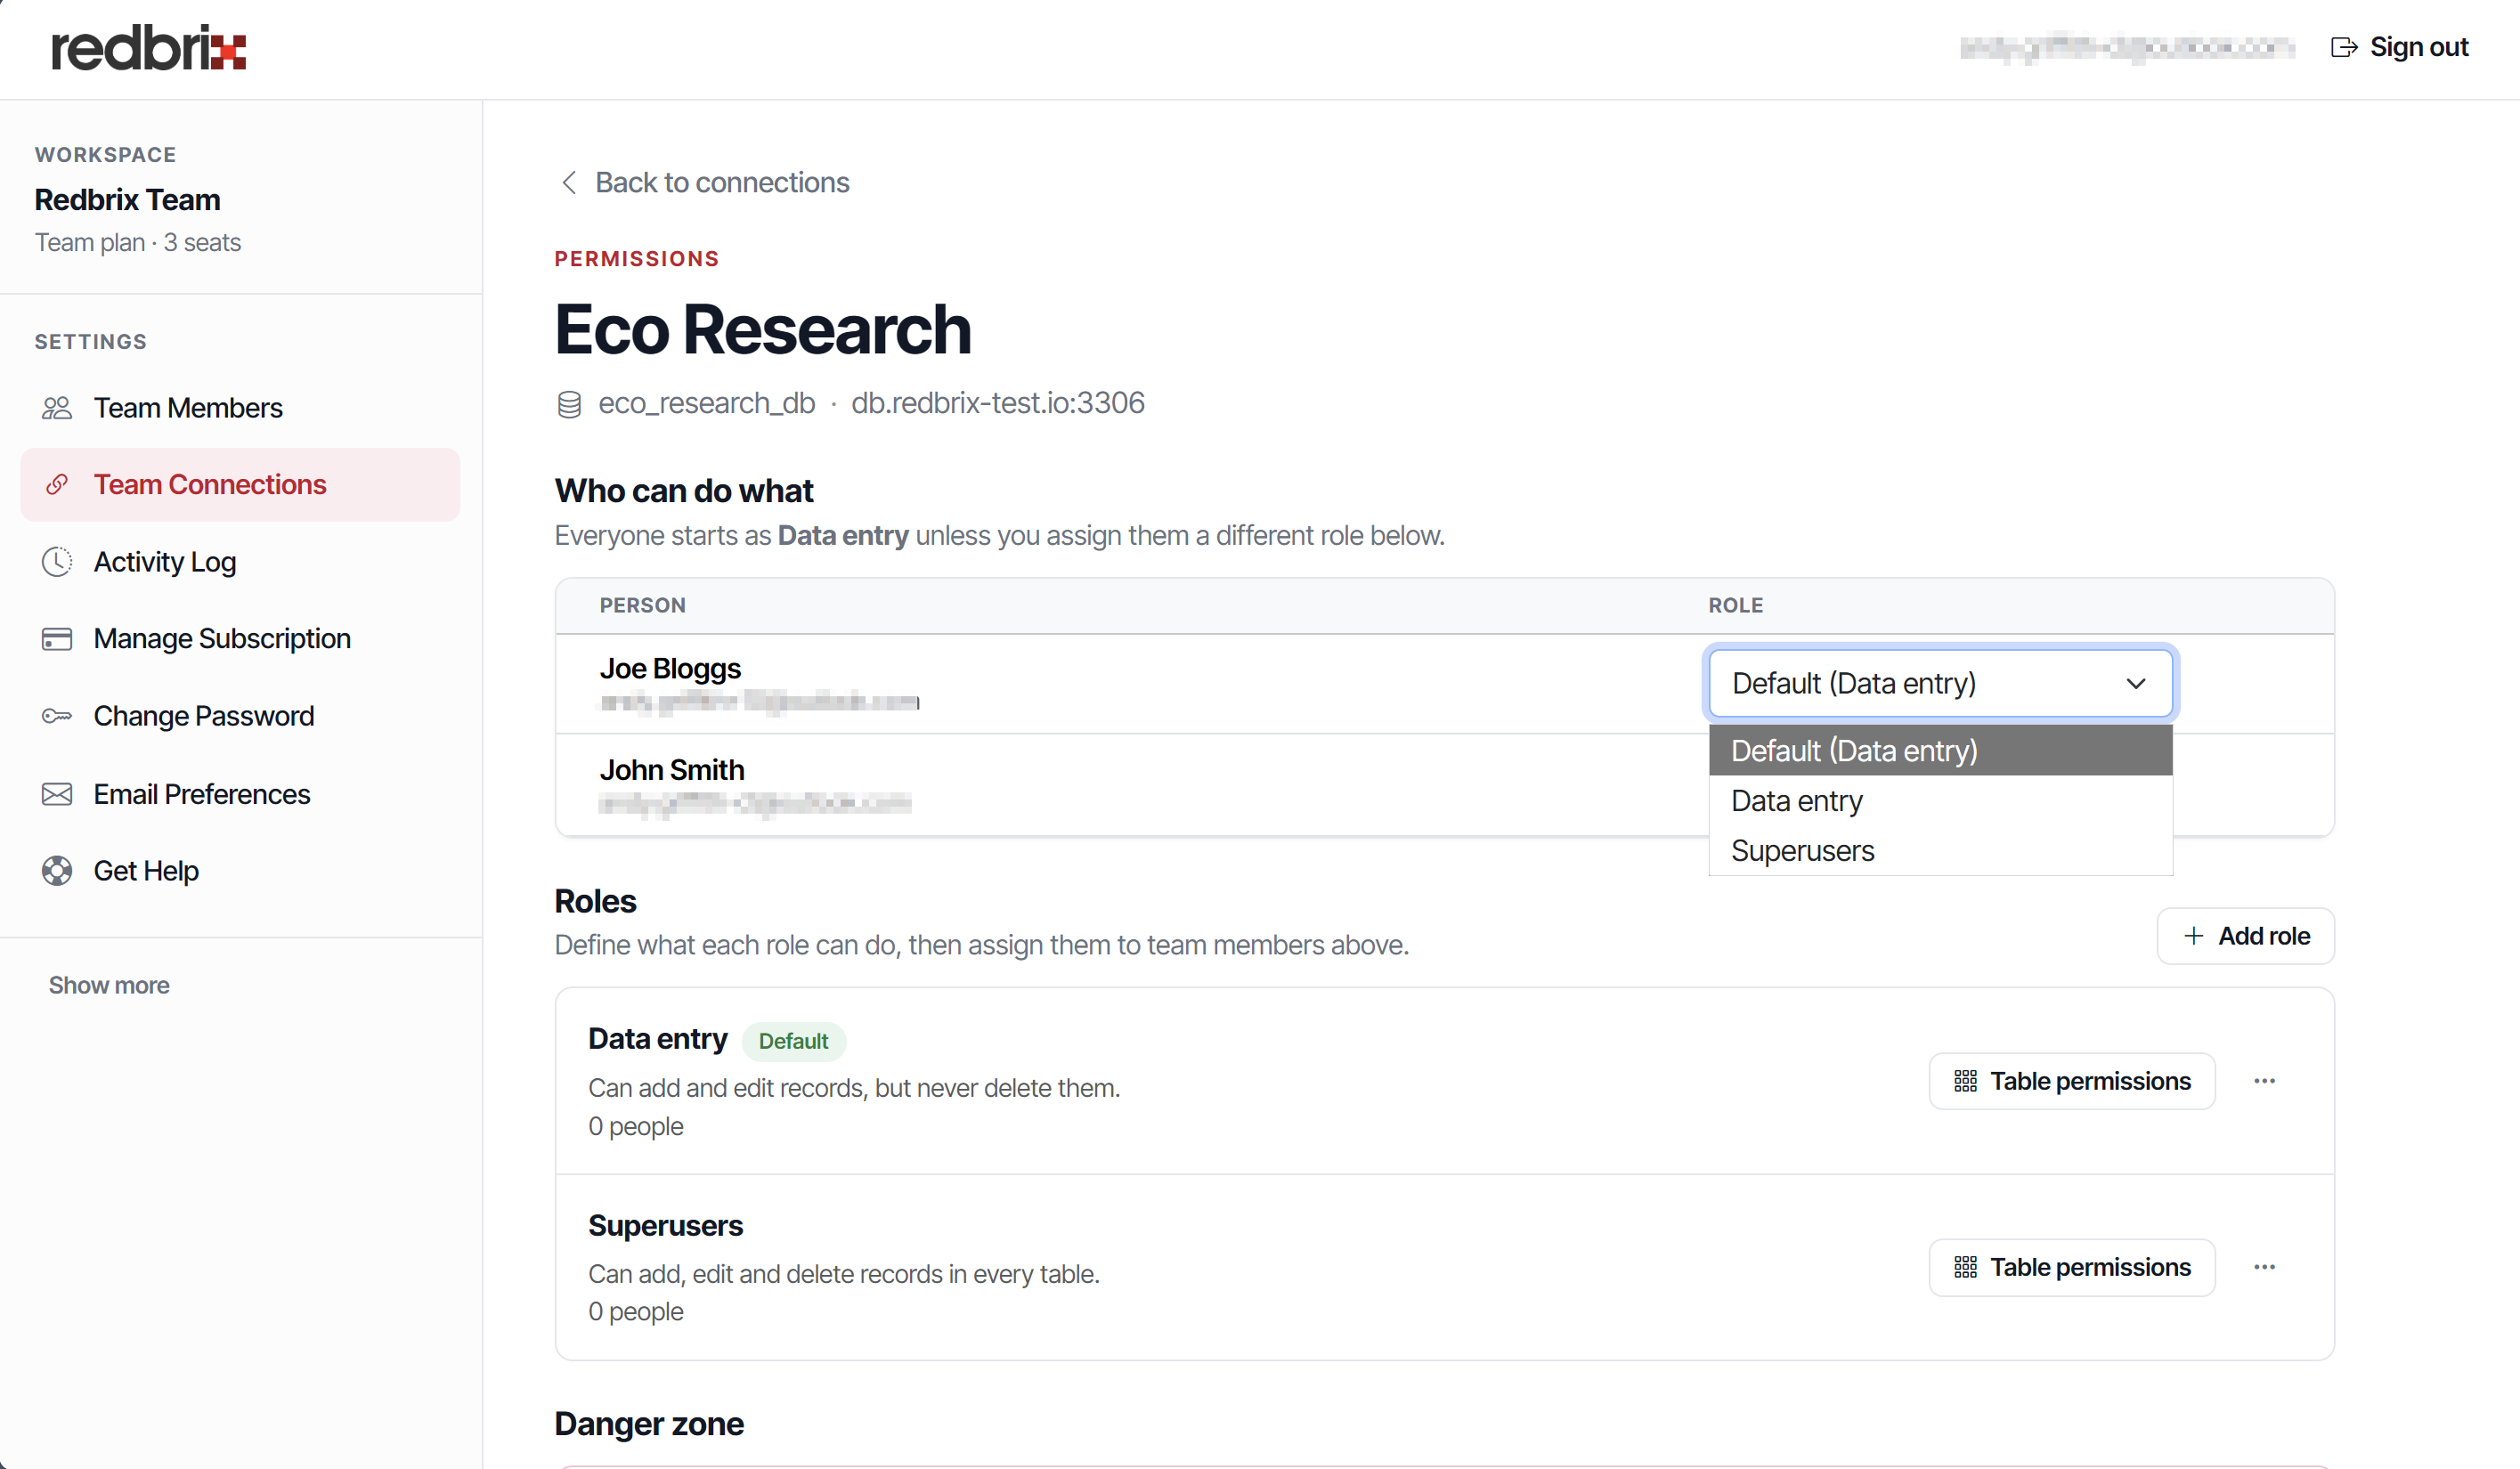Click the Activity Log clock icon
Viewport: 2520px width, 1469px height.
point(57,562)
